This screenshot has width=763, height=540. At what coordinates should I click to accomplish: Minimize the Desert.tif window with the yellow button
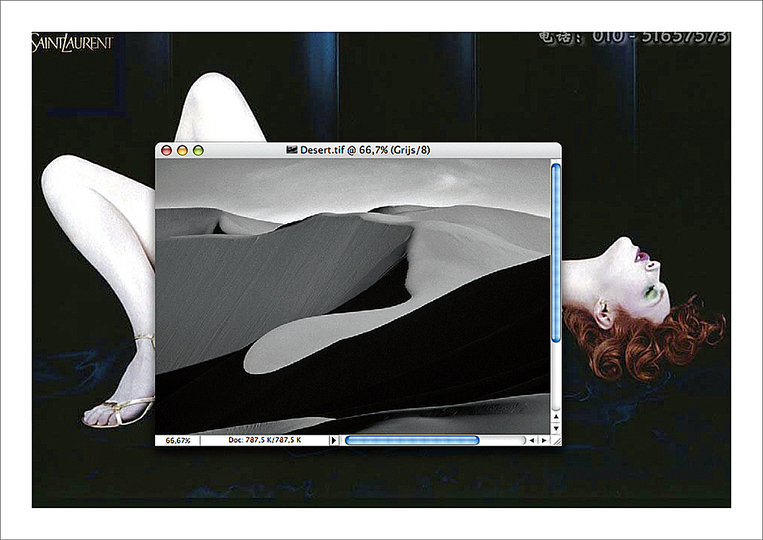pyautogui.click(x=182, y=151)
